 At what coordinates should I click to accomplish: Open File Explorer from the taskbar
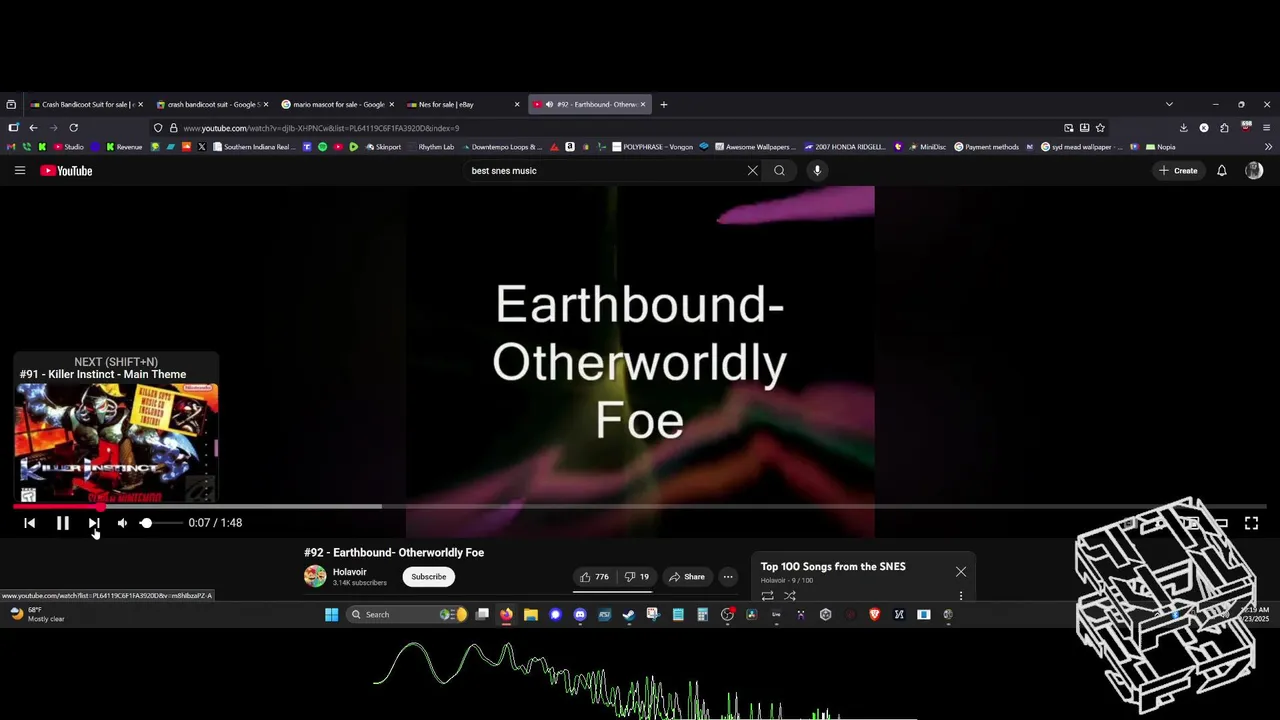click(531, 615)
